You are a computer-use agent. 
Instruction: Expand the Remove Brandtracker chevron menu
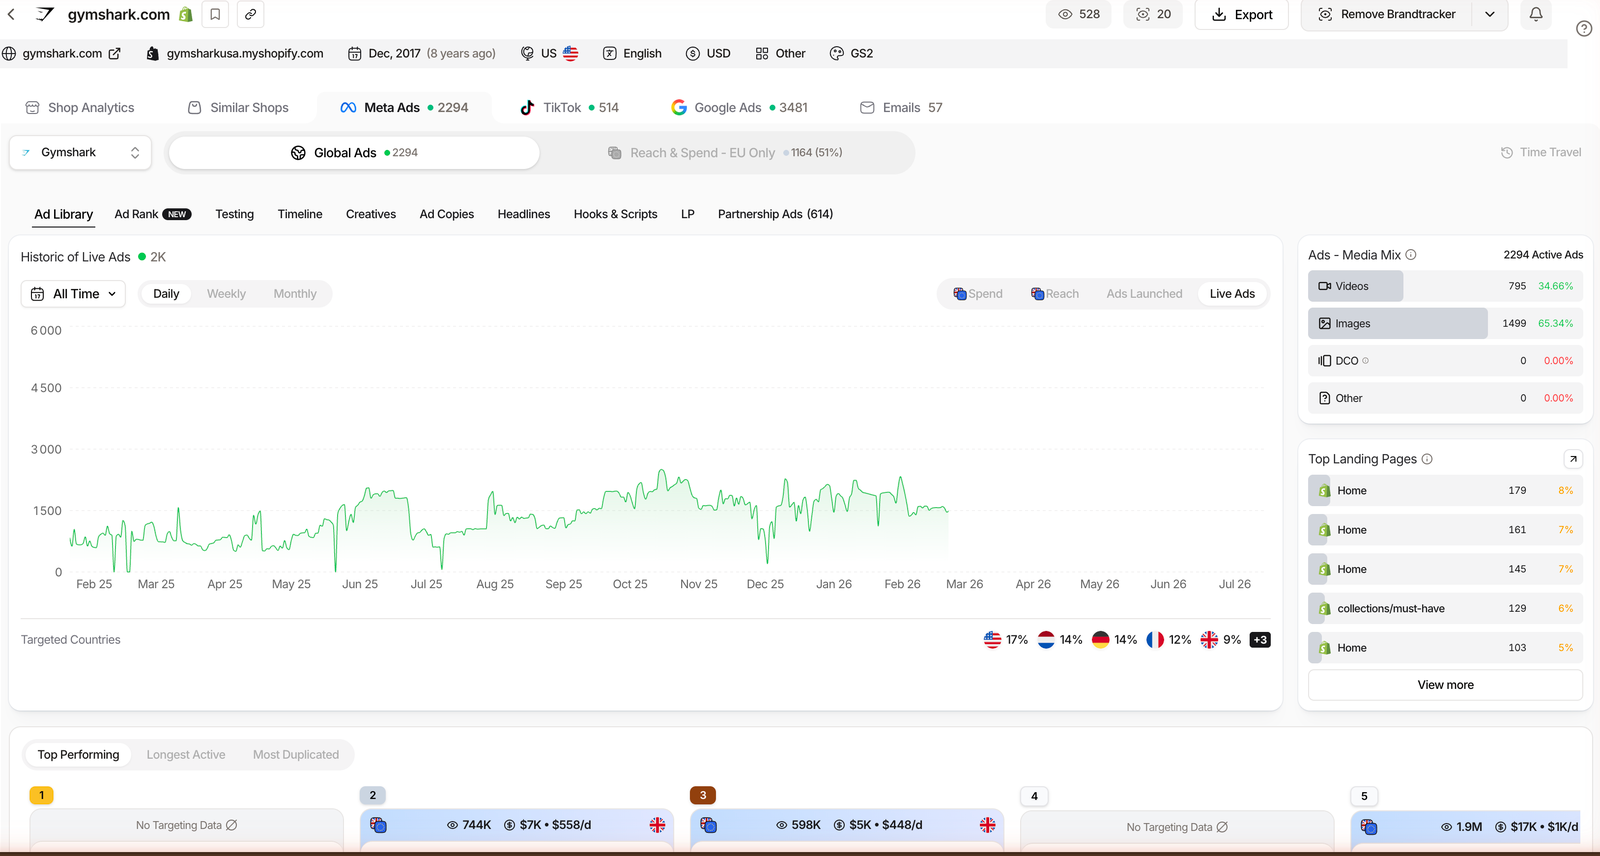(x=1490, y=14)
